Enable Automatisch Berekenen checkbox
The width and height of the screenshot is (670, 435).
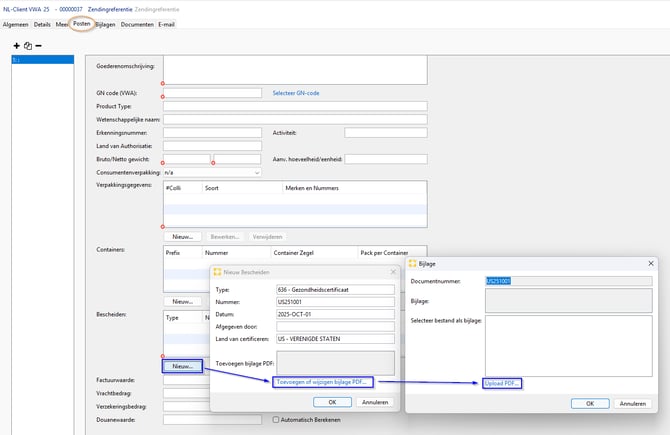277,420
